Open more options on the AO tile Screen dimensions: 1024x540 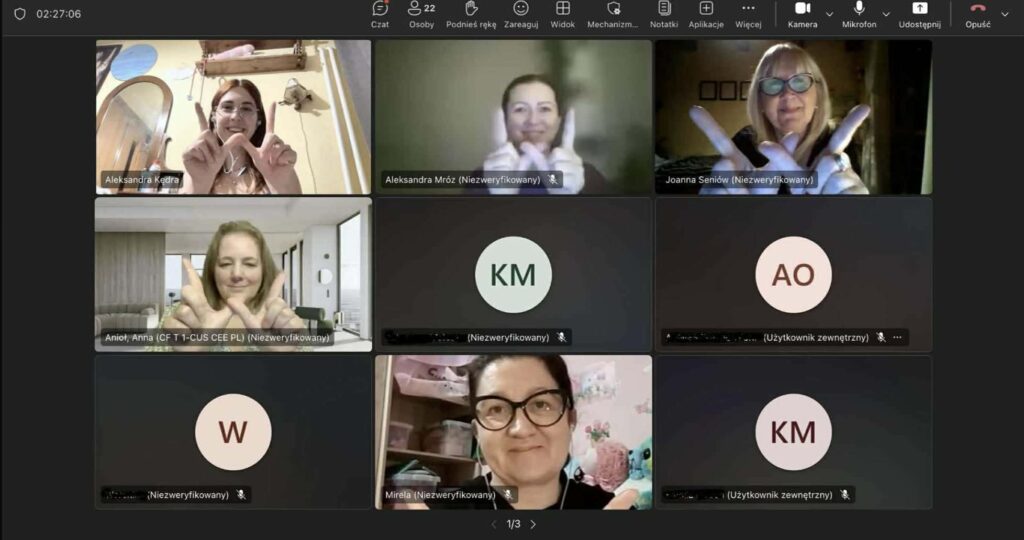(x=897, y=338)
